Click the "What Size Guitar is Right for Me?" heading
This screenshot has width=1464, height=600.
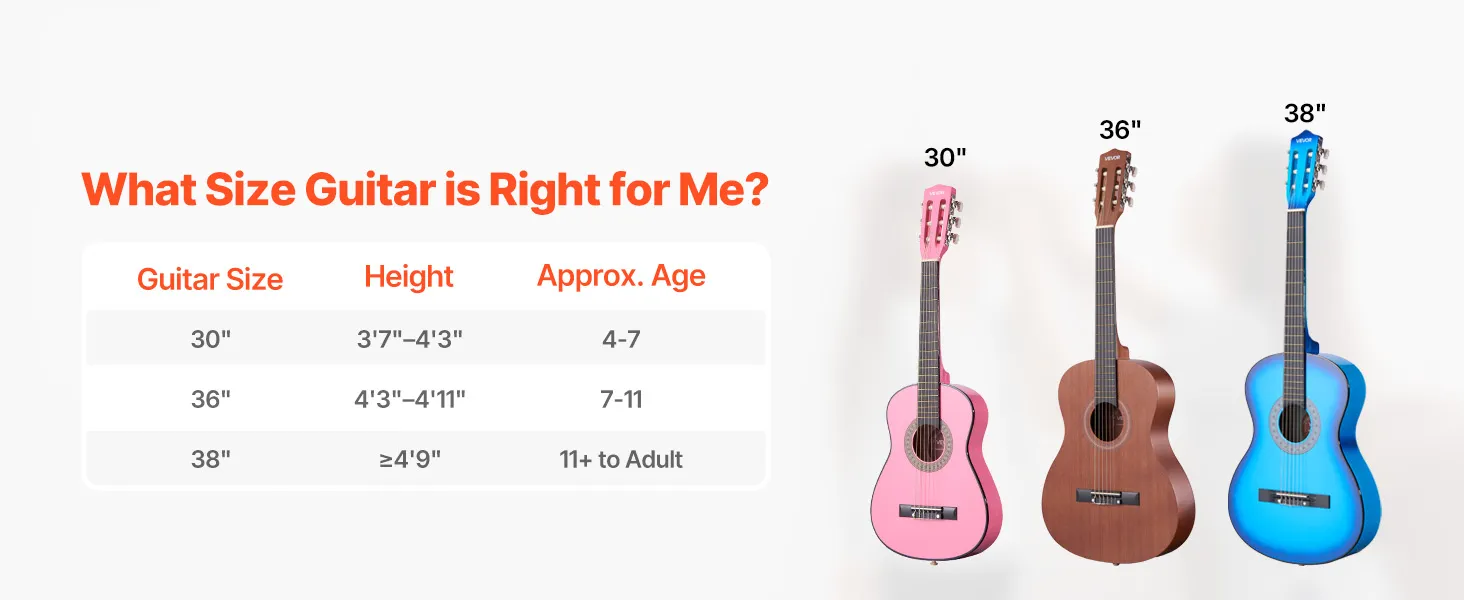(x=425, y=189)
